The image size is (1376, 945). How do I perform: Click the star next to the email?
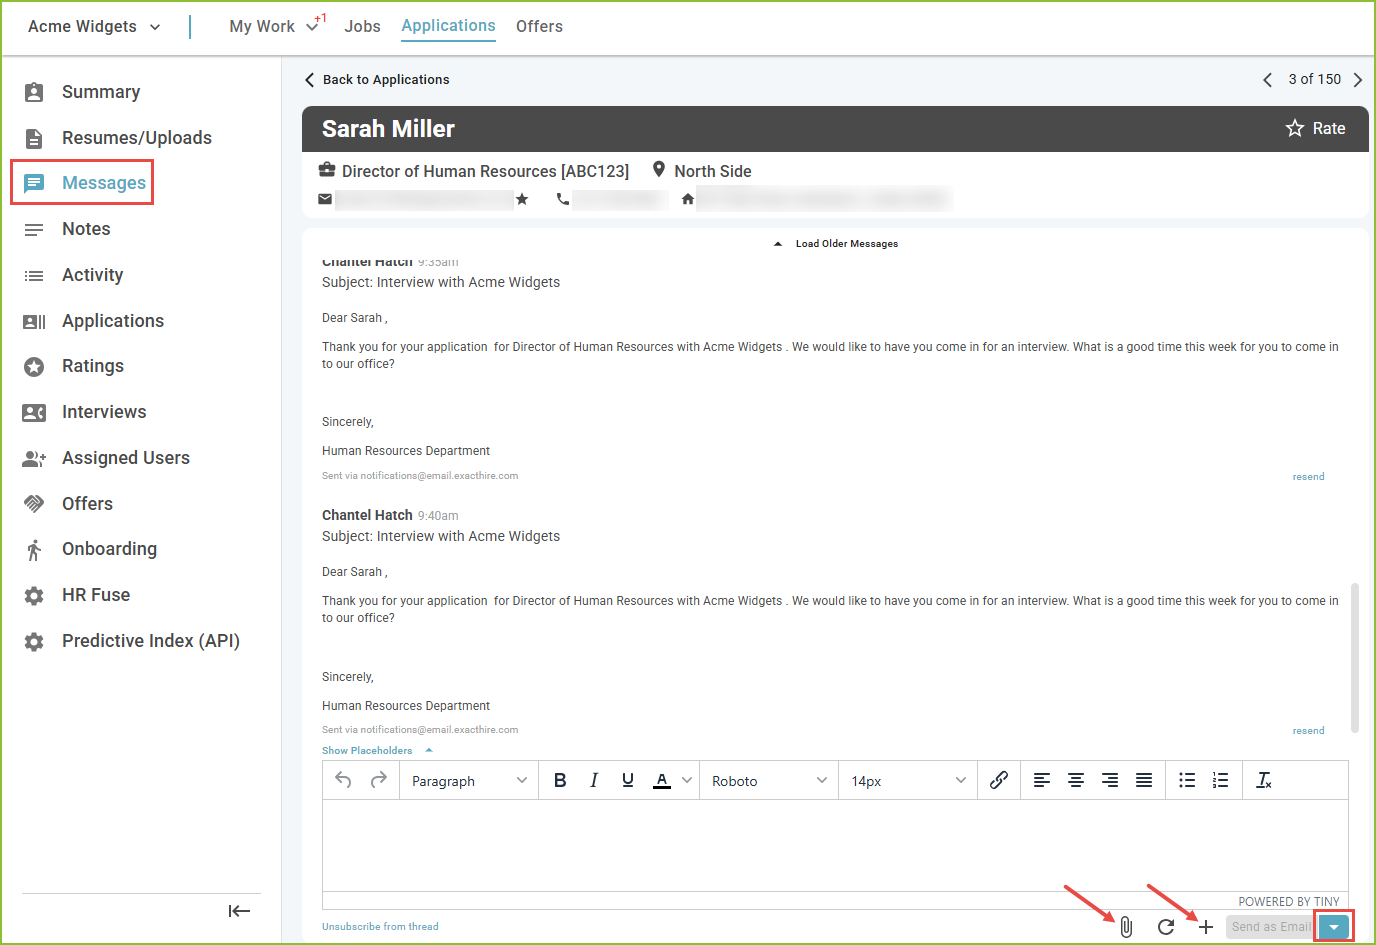pos(522,199)
